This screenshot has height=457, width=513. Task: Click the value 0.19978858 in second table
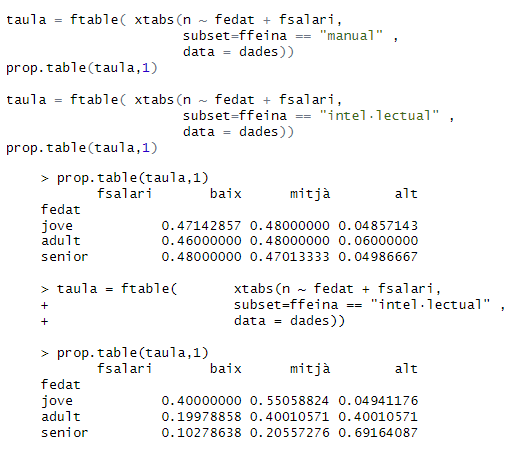[201, 417]
